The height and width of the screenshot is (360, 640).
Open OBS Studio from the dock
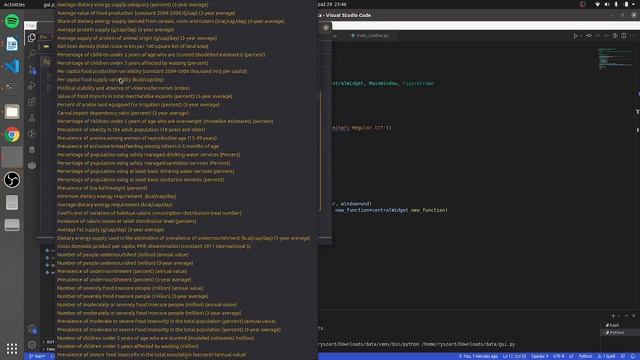coord(12,180)
